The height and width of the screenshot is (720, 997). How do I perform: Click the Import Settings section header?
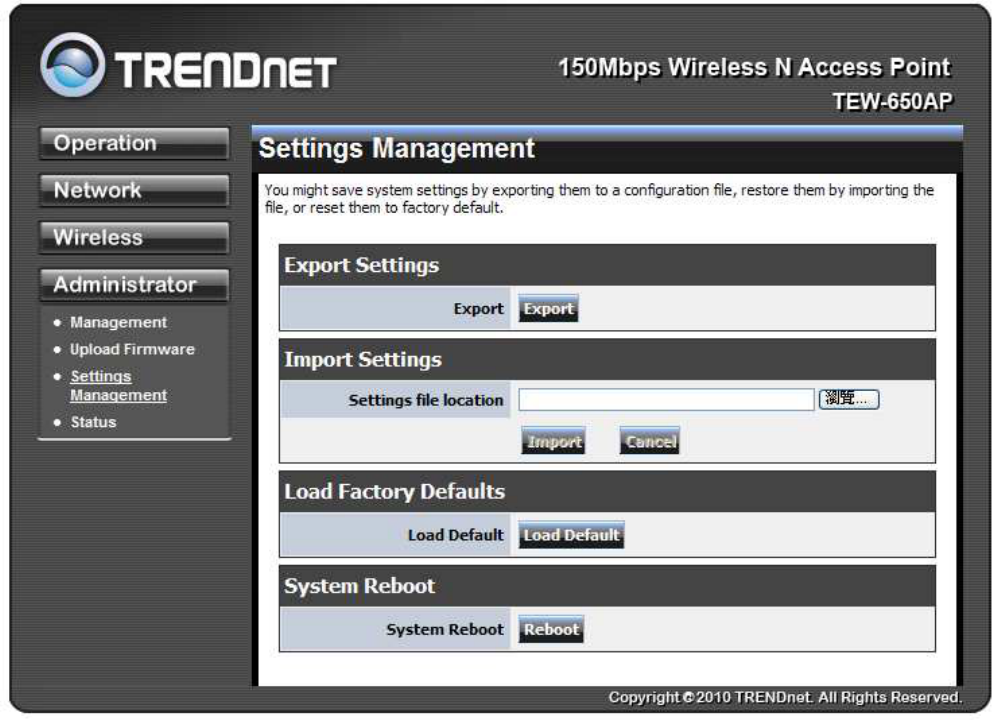607,359
